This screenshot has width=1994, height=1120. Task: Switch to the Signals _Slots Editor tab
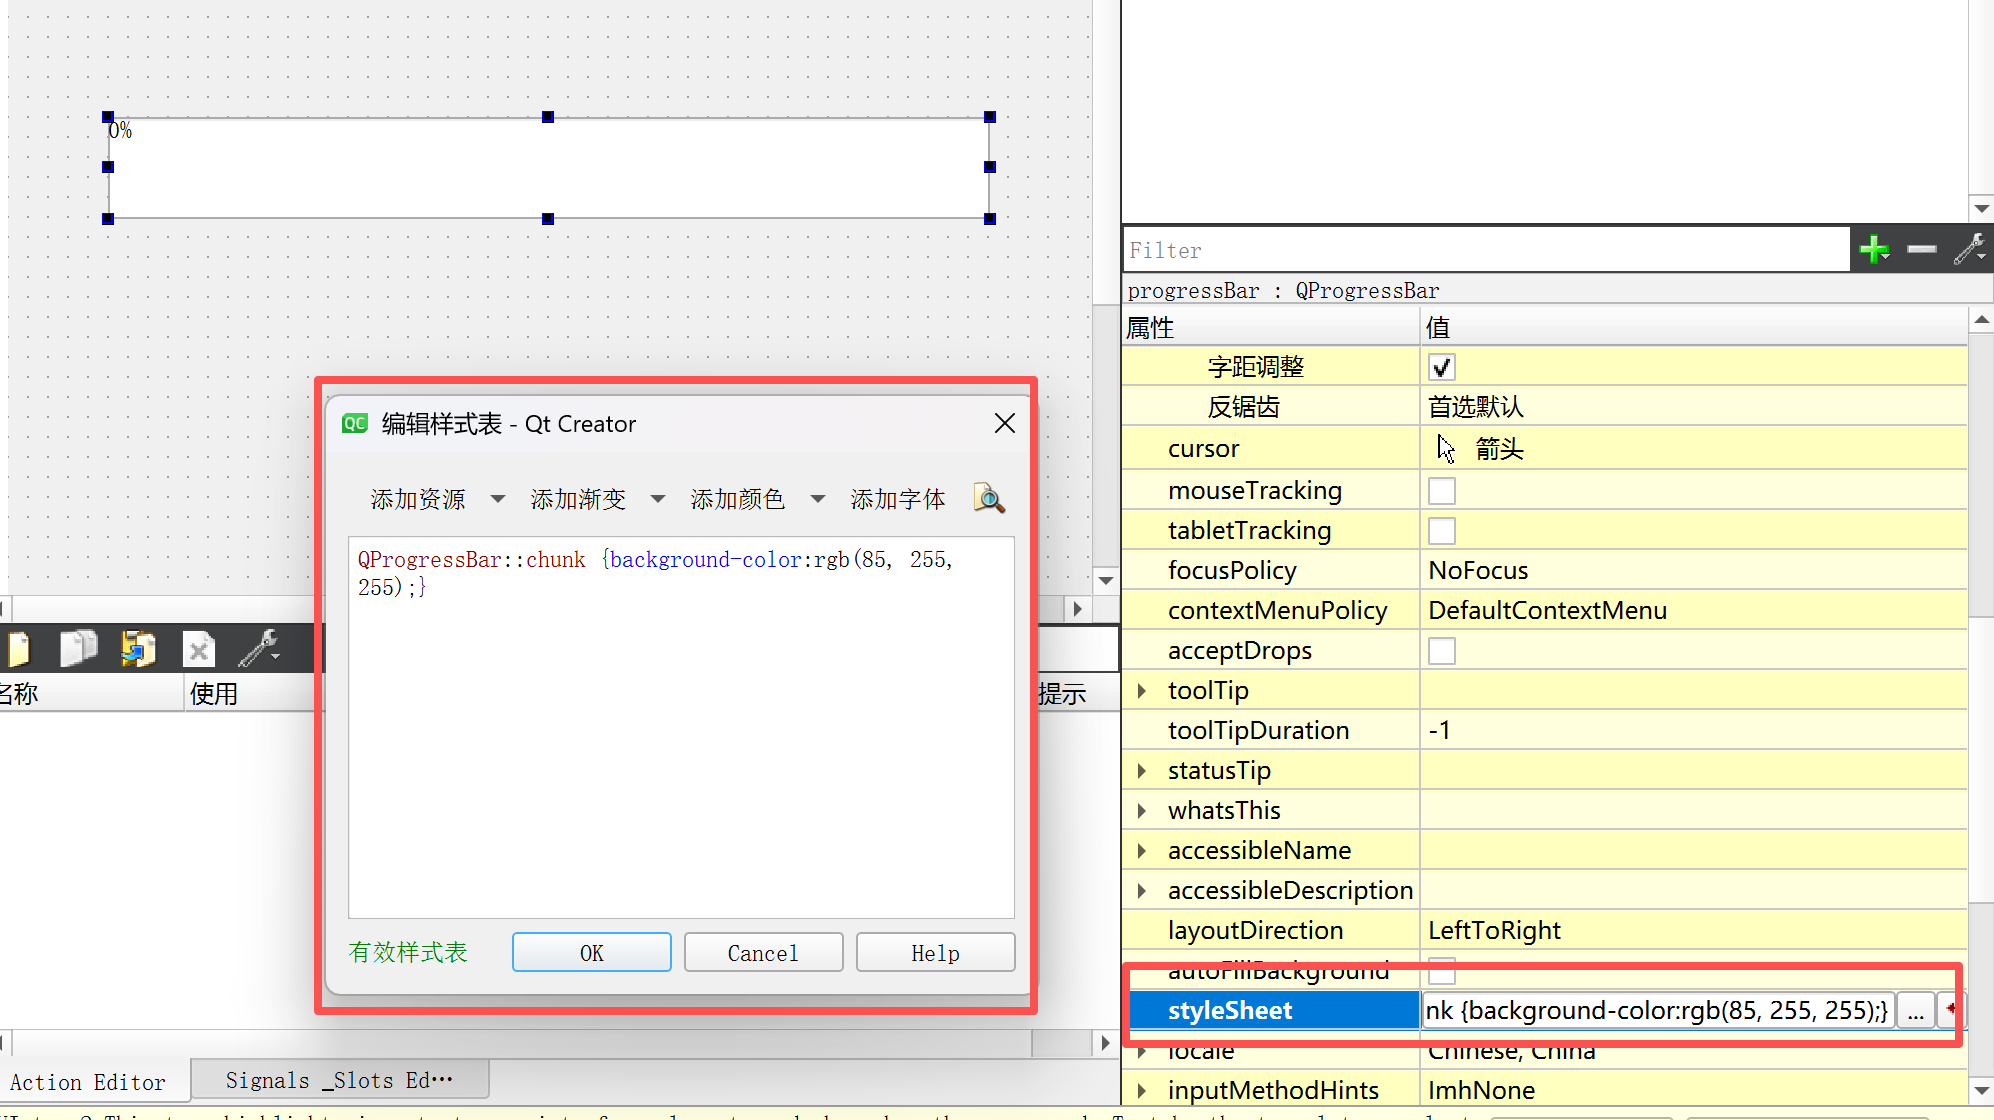point(339,1080)
